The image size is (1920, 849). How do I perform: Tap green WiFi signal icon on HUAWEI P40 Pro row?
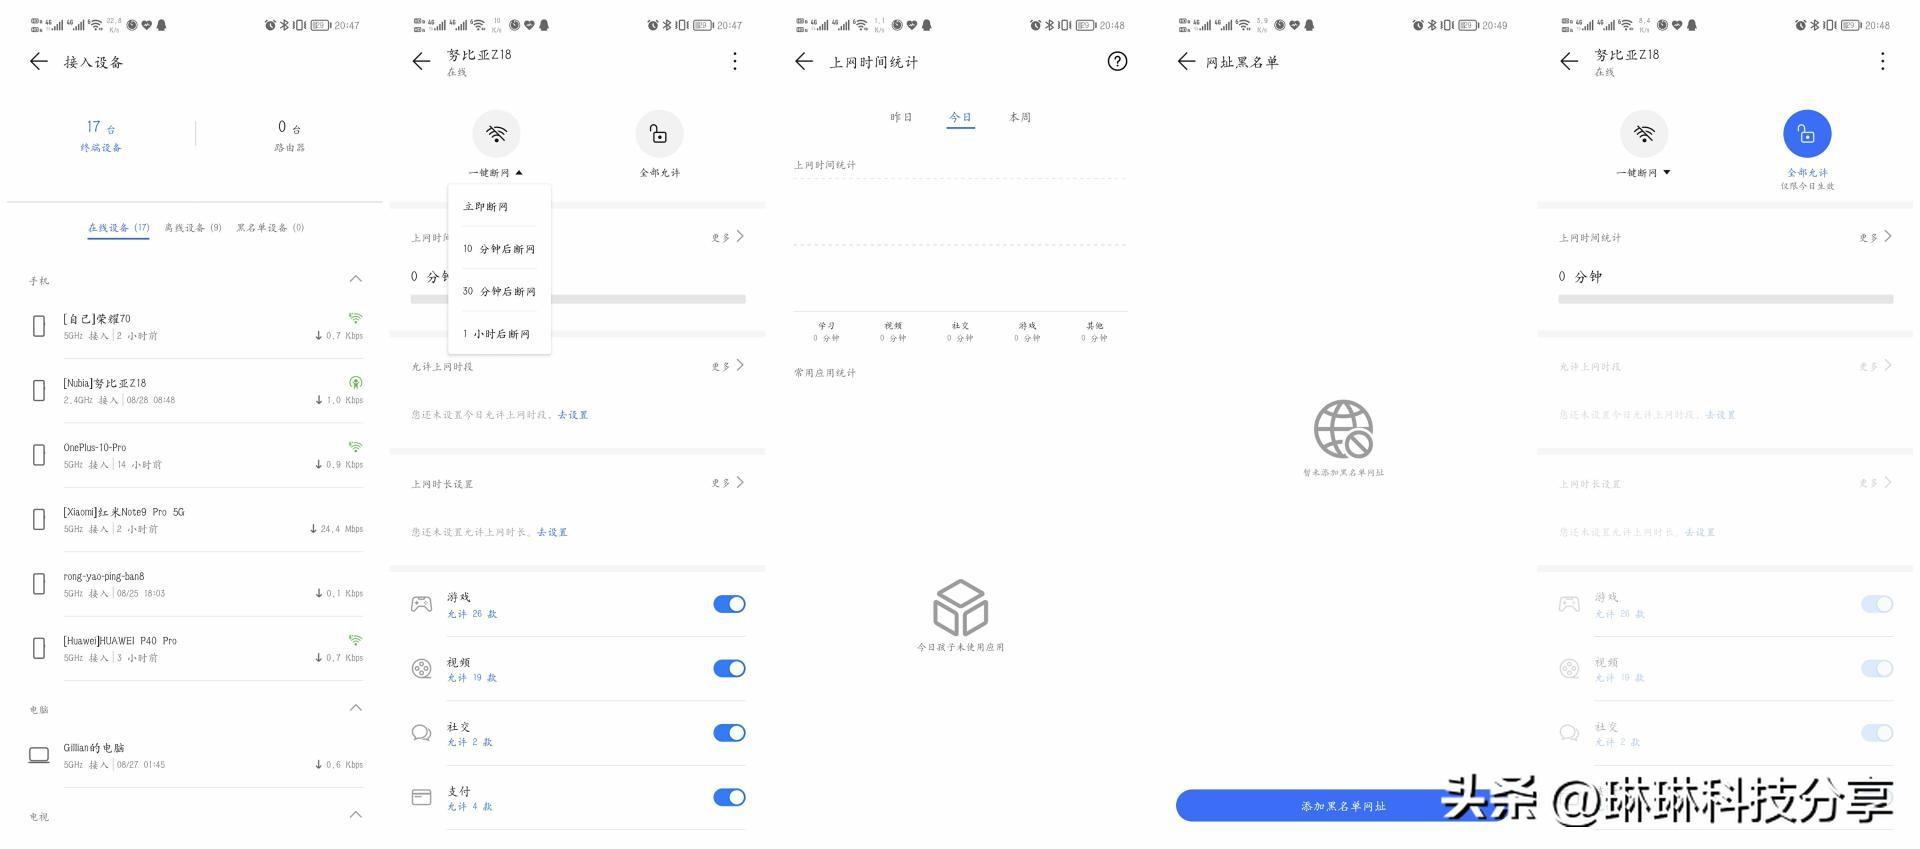click(355, 640)
